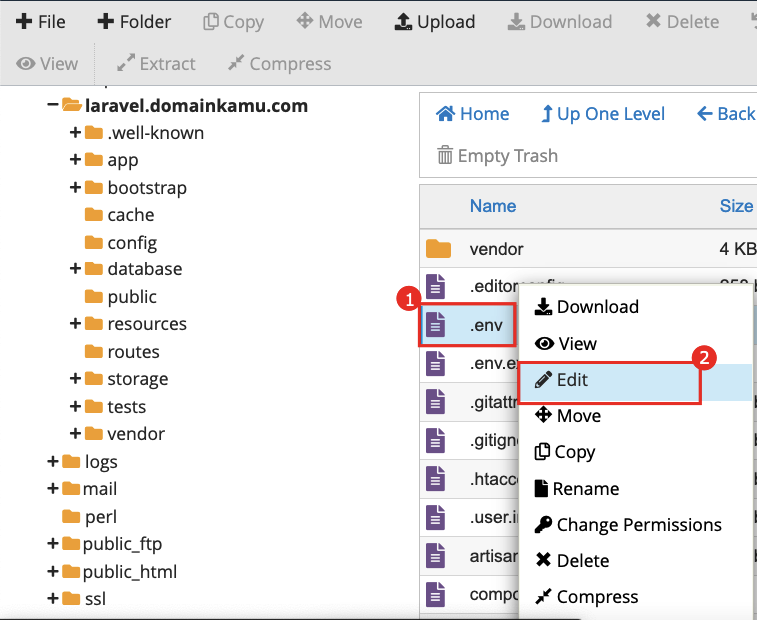Choose Download in the context menu
The image size is (757, 620).
pos(587,307)
